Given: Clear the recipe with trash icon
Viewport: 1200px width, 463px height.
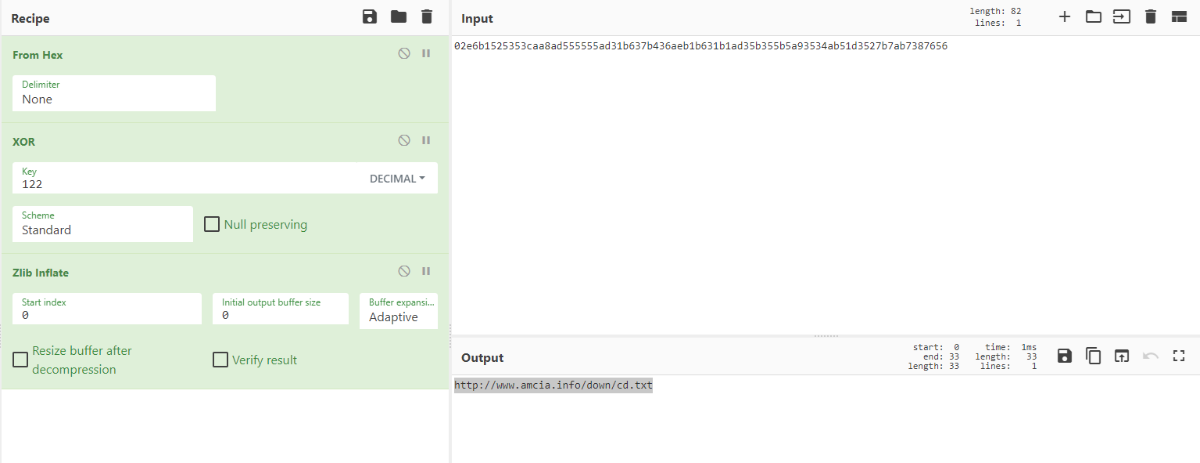Looking at the screenshot, I should [427, 17].
